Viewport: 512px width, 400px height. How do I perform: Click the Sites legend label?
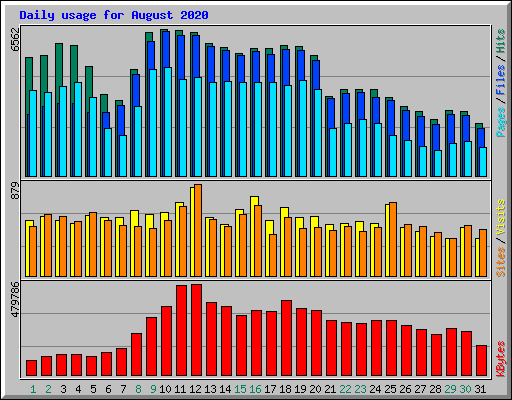click(501, 262)
